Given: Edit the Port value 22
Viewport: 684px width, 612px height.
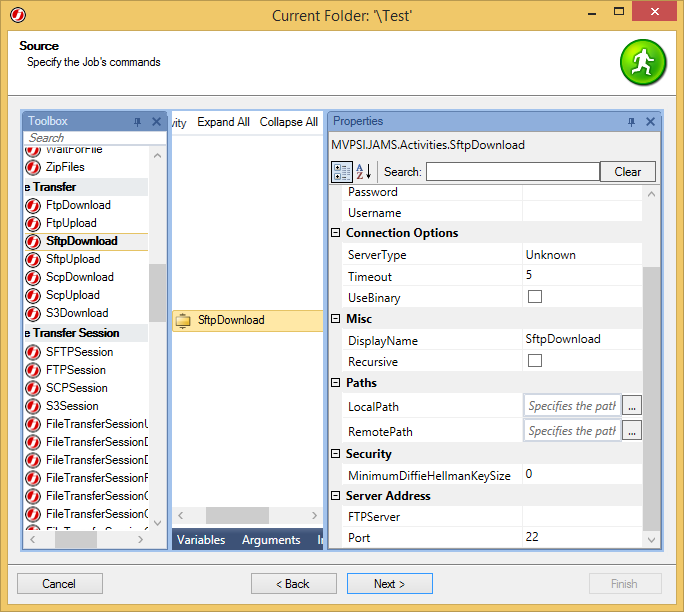Looking at the screenshot, I should (x=582, y=537).
